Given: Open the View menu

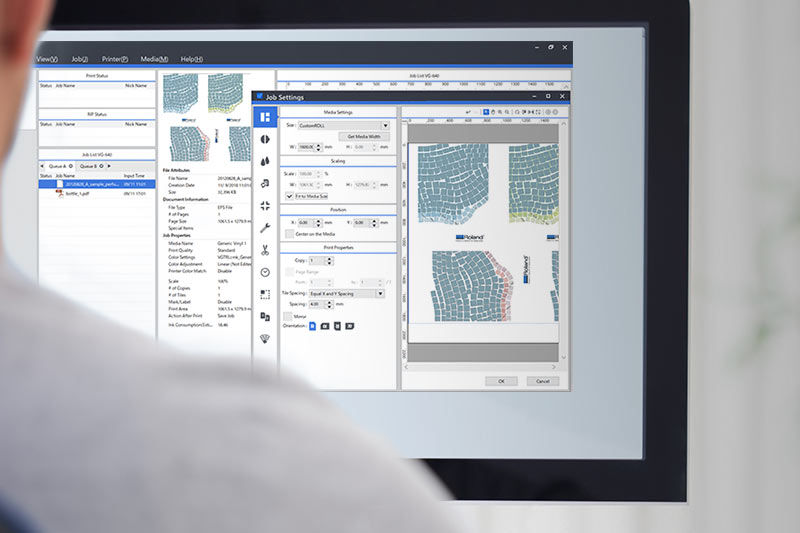Looking at the screenshot, I should 47,59.
